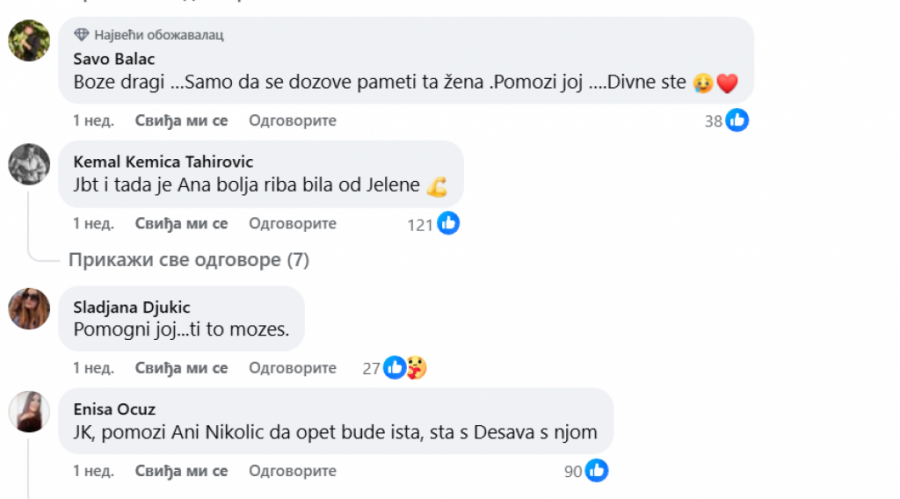Like Kemal Kemica Tahirovic's comment
The height and width of the screenshot is (499, 900).
(181, 224)
